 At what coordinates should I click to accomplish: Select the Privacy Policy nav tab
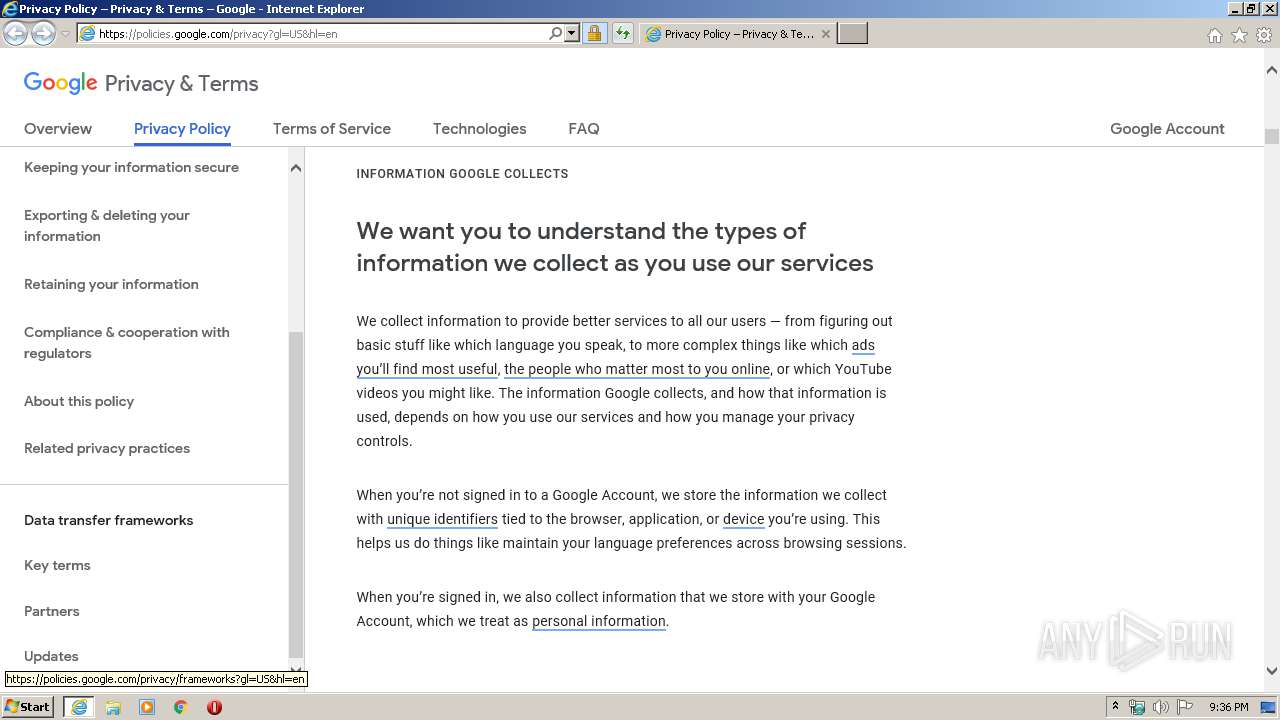point(182,129)
